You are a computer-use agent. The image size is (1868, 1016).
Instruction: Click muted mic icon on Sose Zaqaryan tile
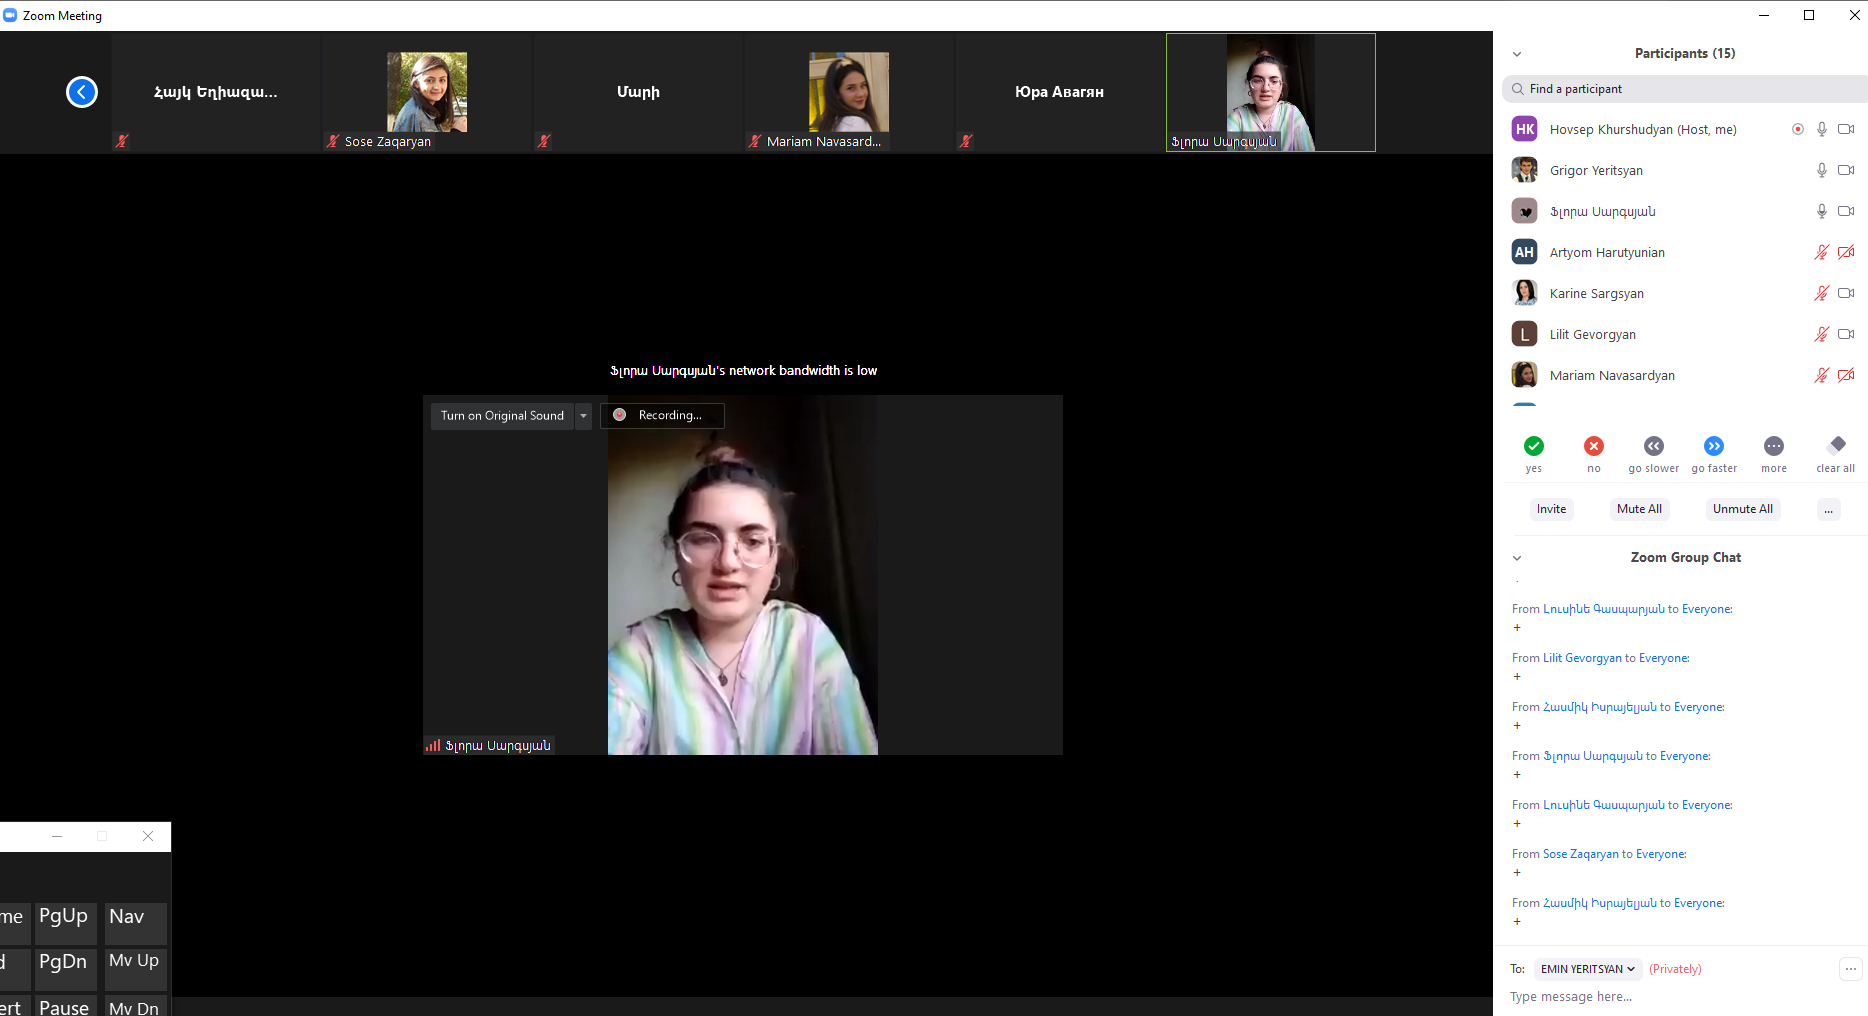[333, 141]
